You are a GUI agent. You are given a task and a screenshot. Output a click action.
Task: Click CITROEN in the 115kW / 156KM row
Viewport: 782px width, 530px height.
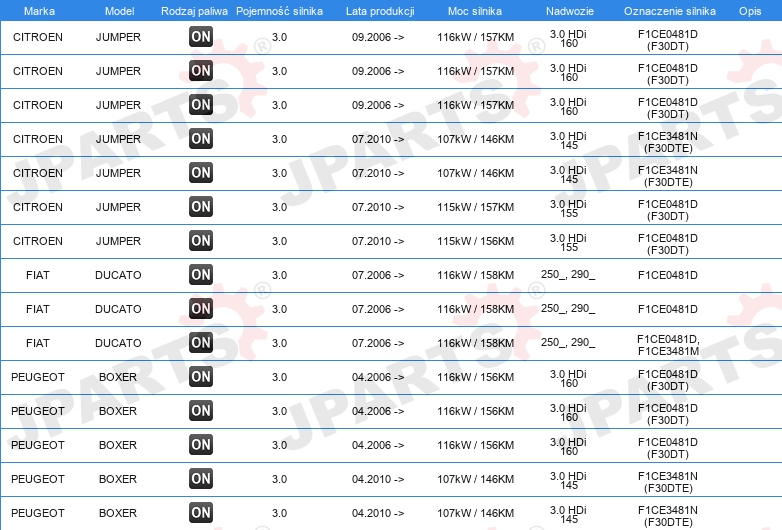pyautogui.click(x=38, y=241)
